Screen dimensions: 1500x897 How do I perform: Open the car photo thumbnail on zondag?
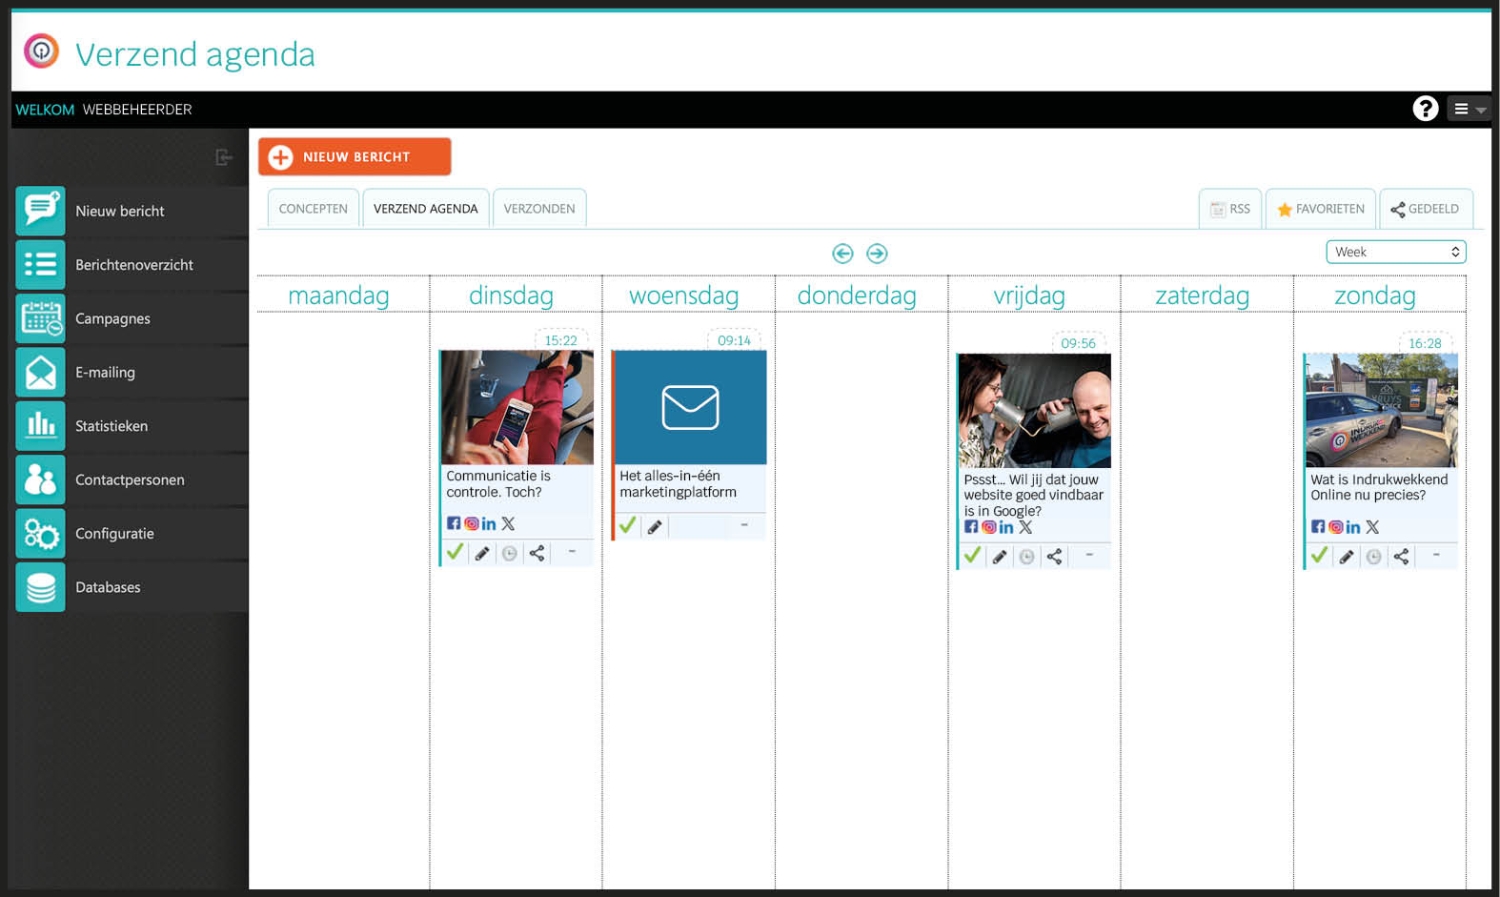point(1381,410)
